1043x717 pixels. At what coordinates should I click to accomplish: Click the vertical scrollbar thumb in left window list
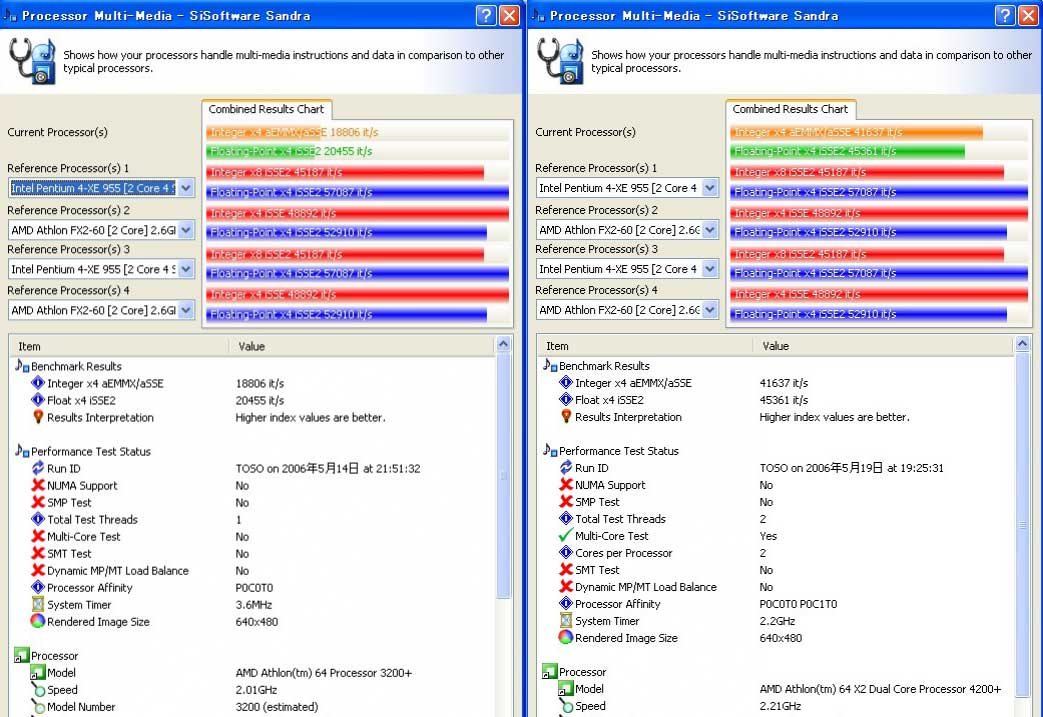tap(504, 476)
